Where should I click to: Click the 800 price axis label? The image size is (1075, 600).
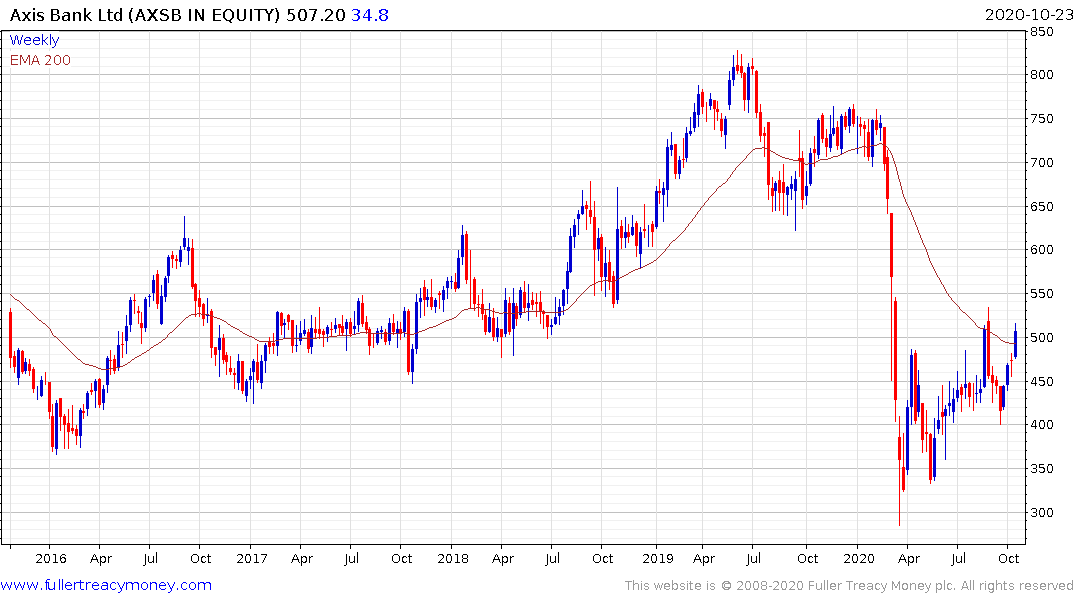1042,75
